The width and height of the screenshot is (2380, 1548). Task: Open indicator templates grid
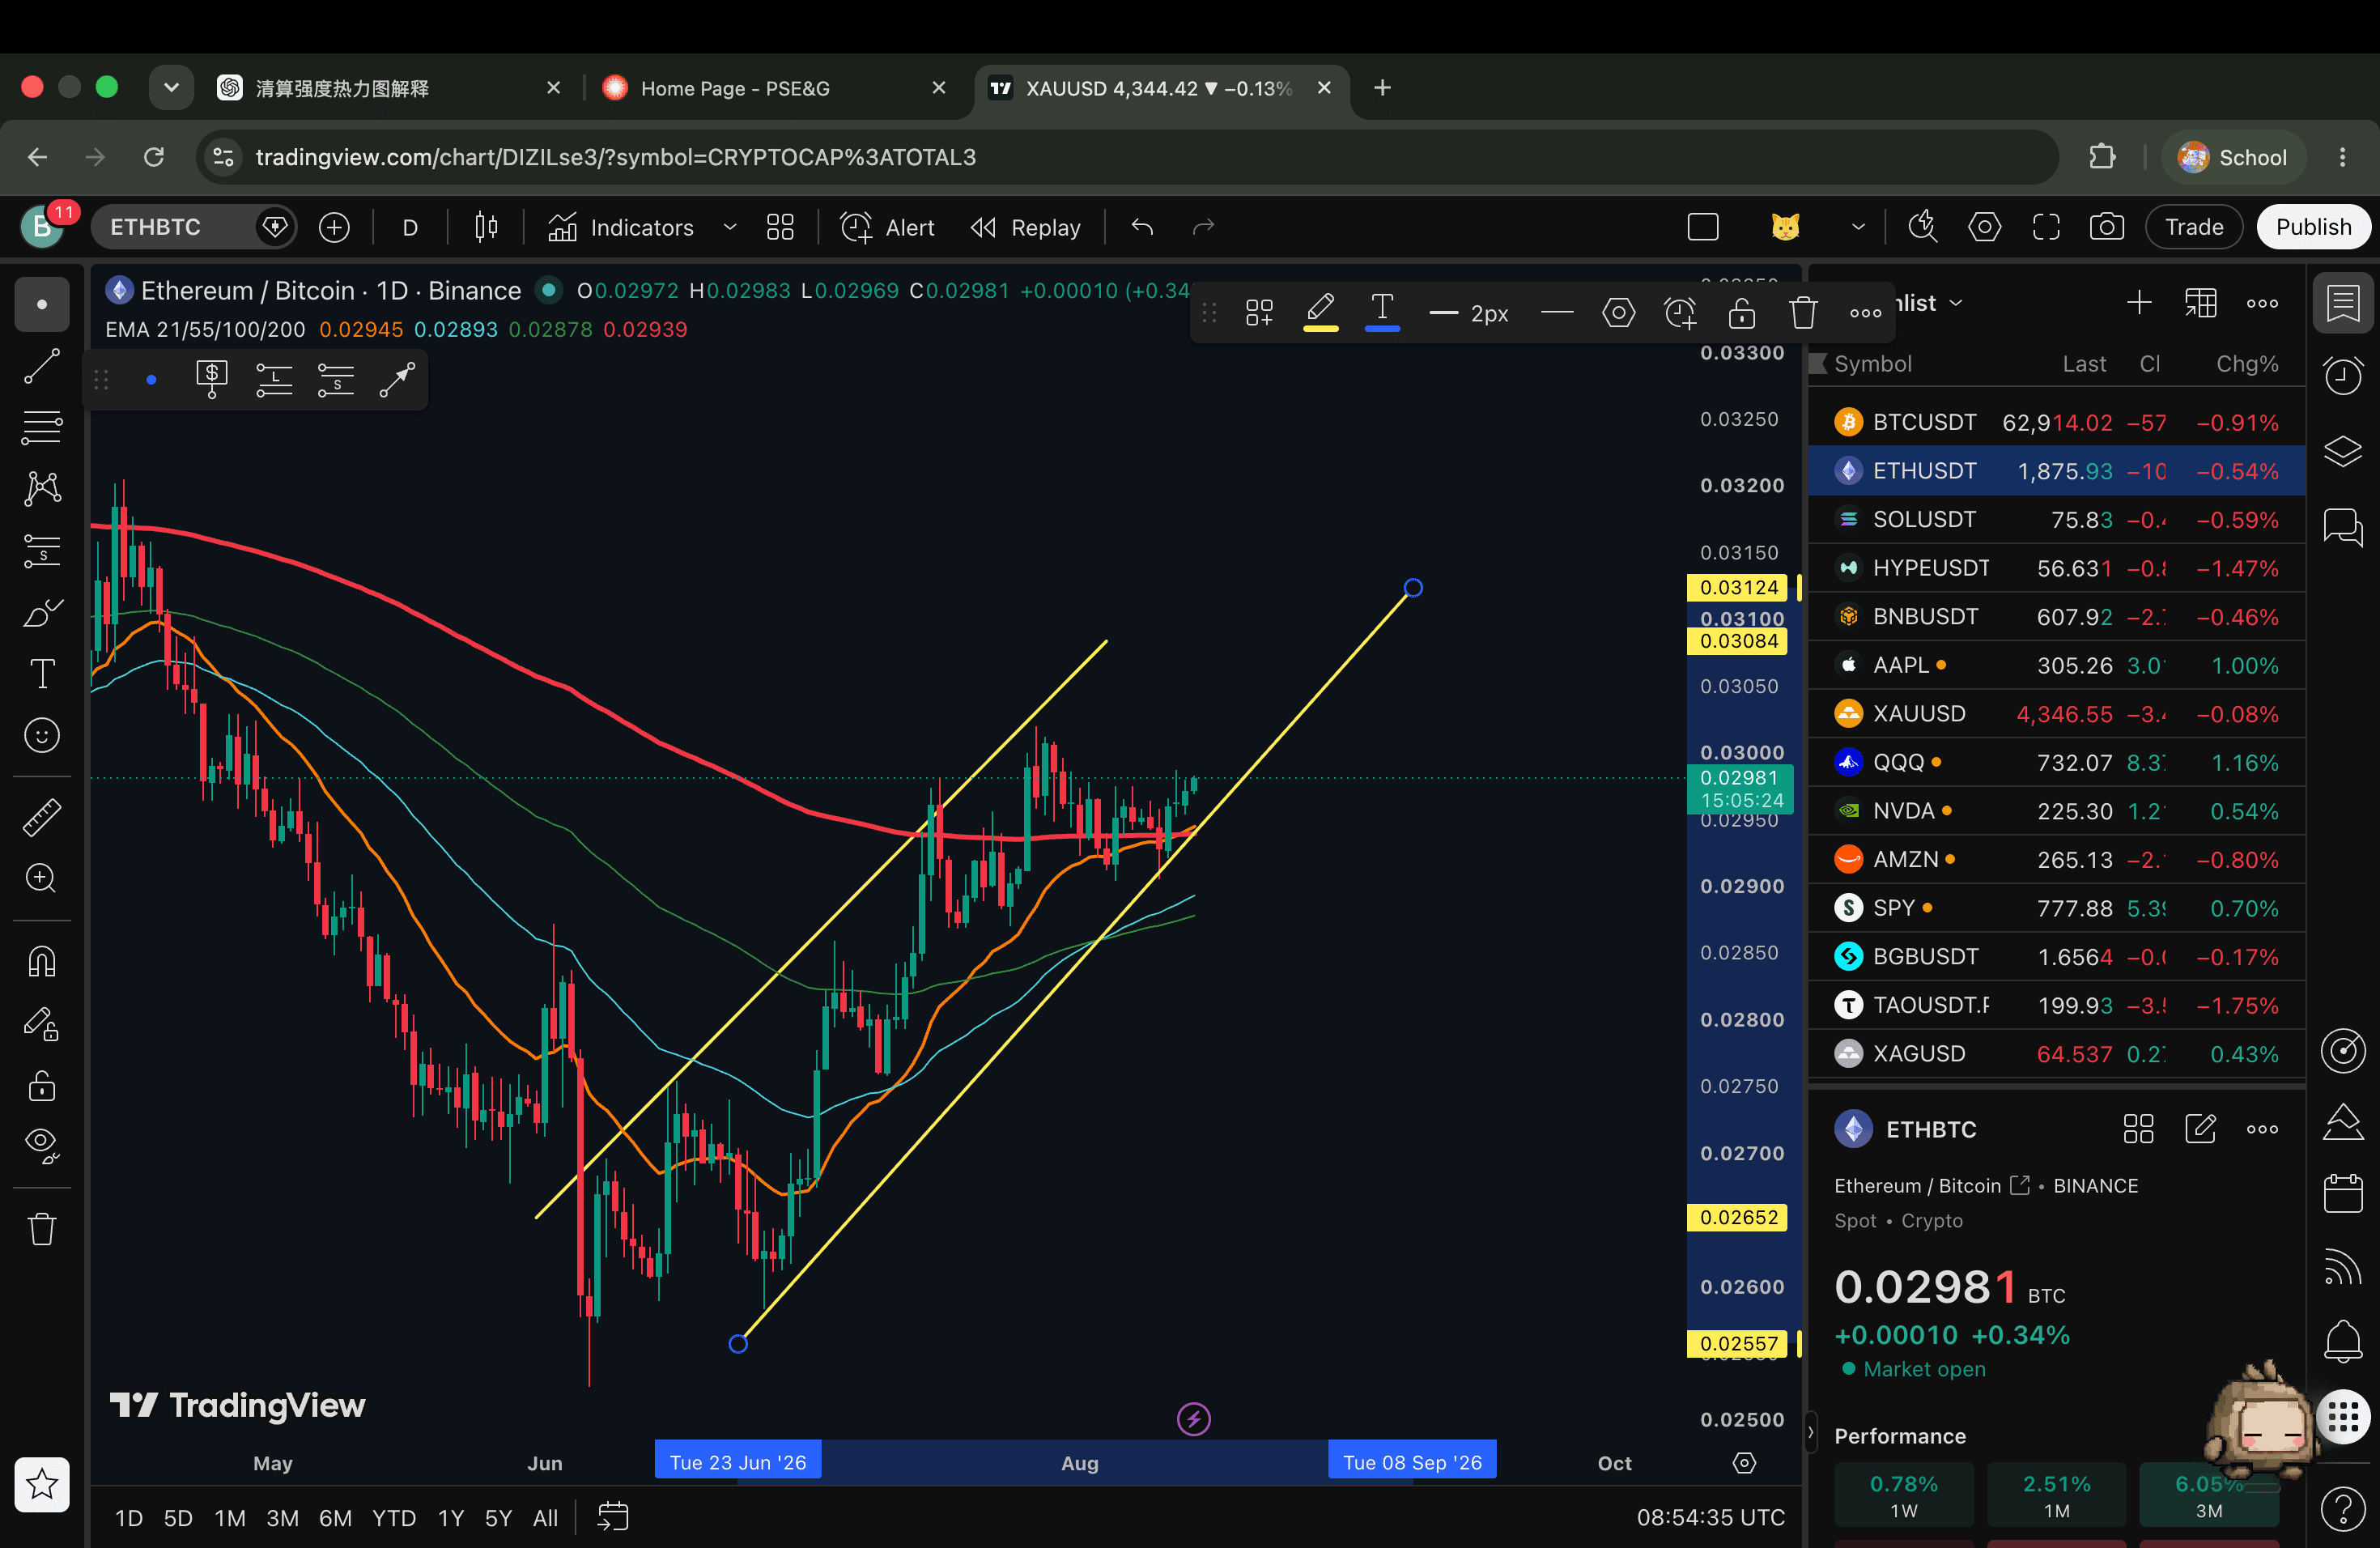tap(780, 227)
